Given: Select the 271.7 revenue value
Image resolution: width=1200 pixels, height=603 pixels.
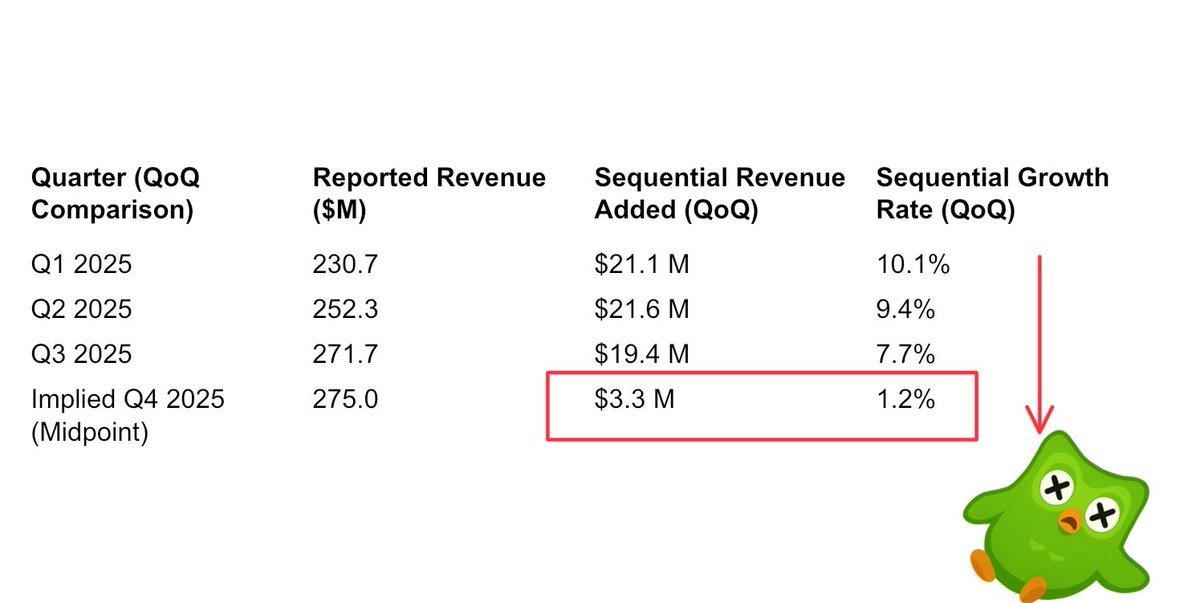Looking at the screenshot, I should tap(345, 355).
